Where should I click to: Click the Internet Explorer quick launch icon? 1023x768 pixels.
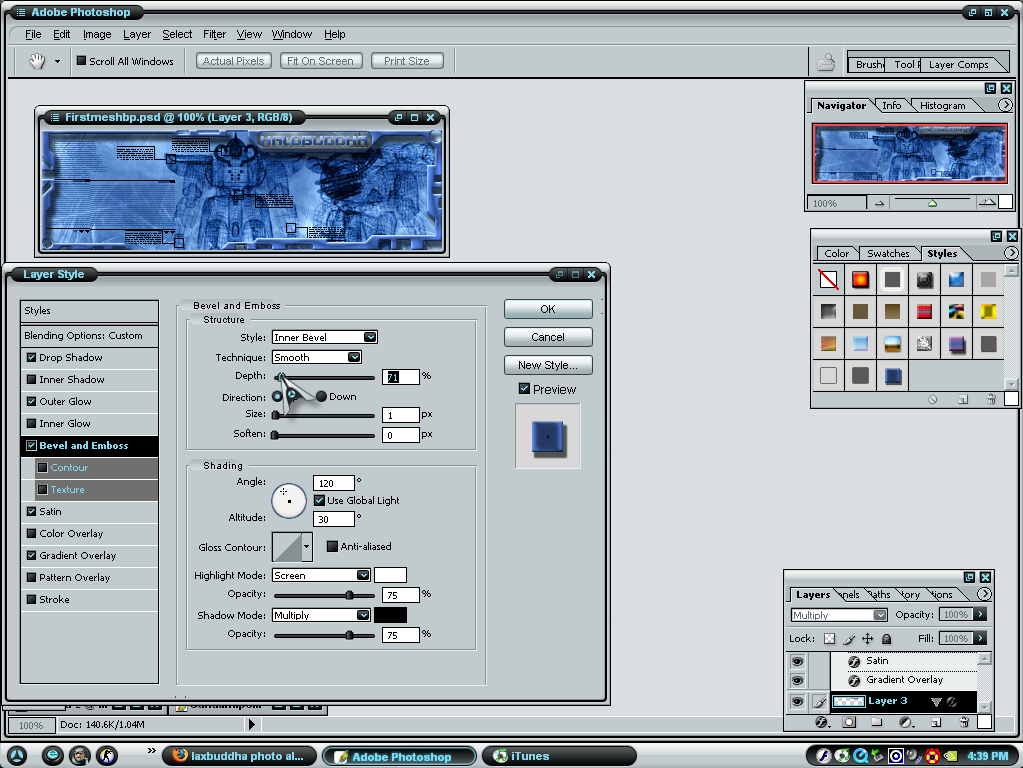[52, 756]
